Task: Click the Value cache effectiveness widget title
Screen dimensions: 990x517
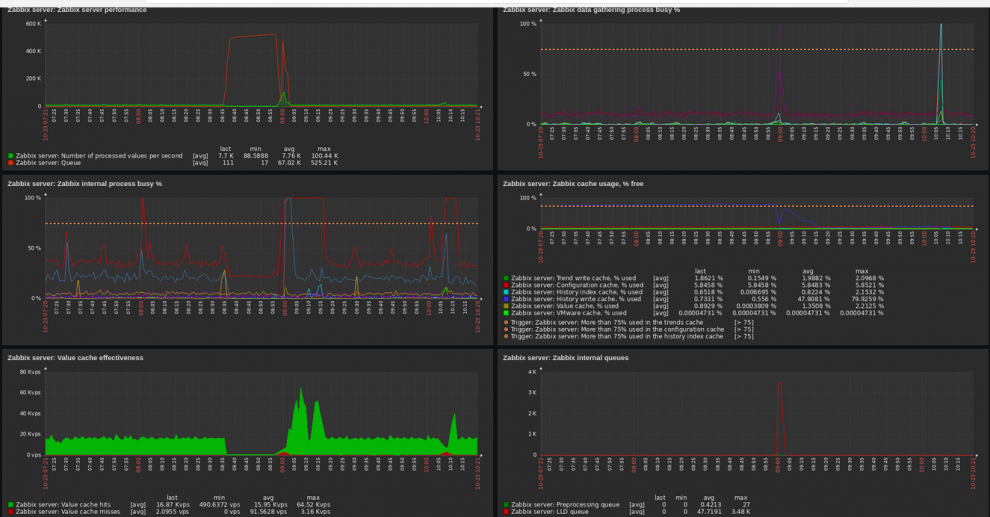Action: [x=75, y=357]
